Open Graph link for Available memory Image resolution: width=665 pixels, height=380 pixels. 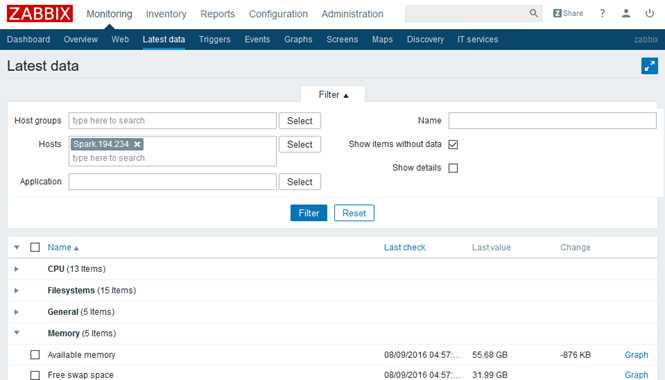(636, 355)
